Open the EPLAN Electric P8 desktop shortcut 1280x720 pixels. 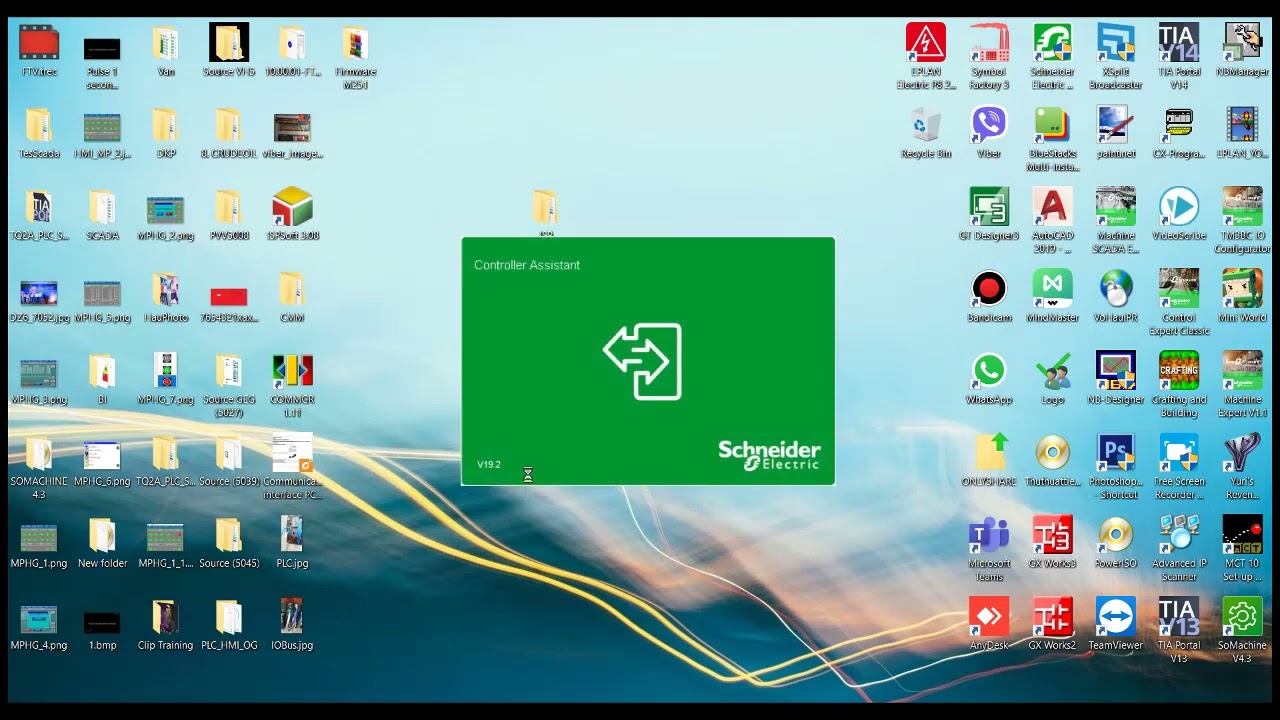tap(926, 43)
